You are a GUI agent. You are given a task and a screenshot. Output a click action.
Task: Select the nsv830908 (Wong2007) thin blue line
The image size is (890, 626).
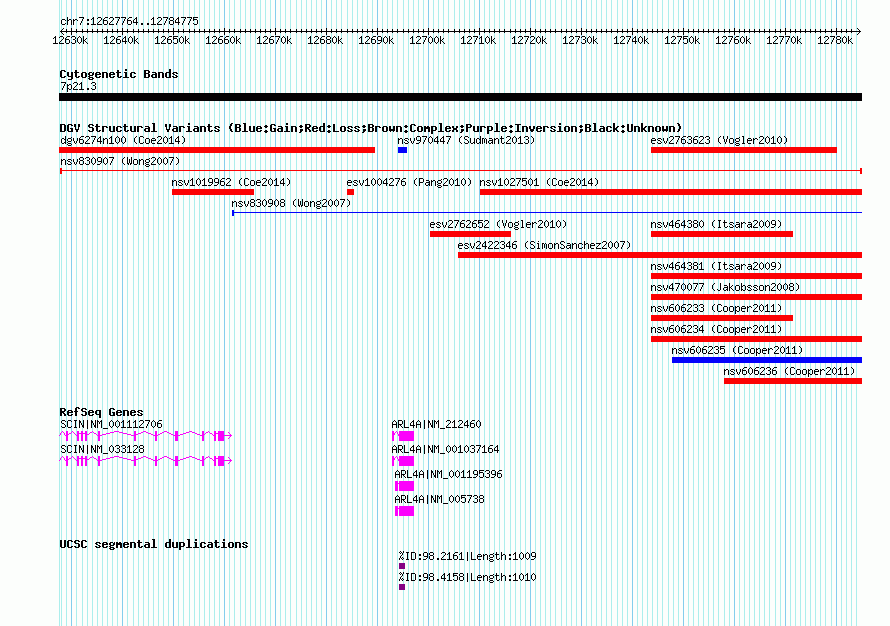click(547, 213)
